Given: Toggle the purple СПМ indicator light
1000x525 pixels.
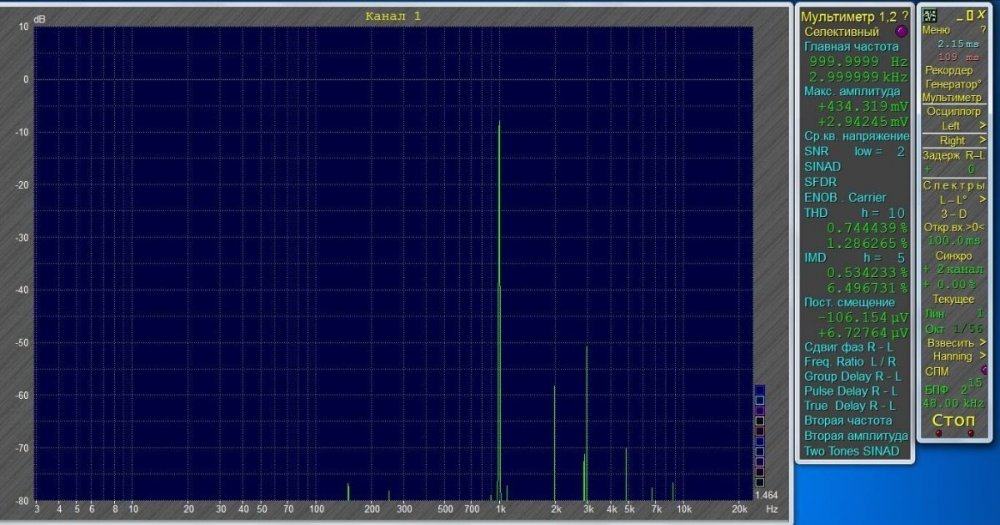Looking at the screenshot, I should point(984,370).
